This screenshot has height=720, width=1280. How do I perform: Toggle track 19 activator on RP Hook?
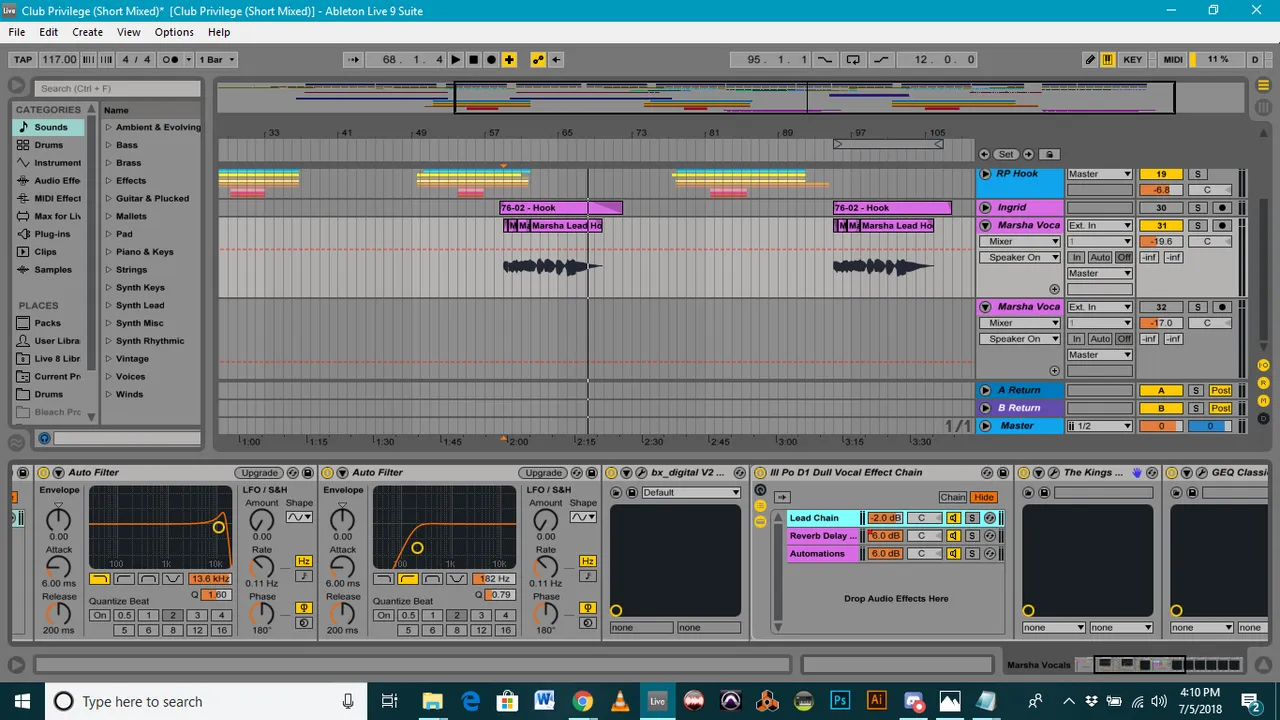[1161, 174]
